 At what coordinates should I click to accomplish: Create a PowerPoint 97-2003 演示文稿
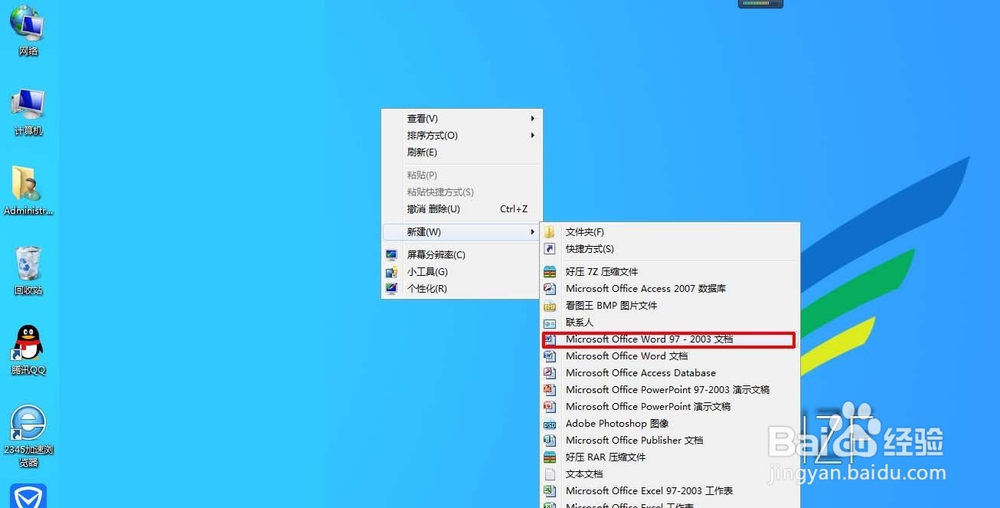(670, 389)
